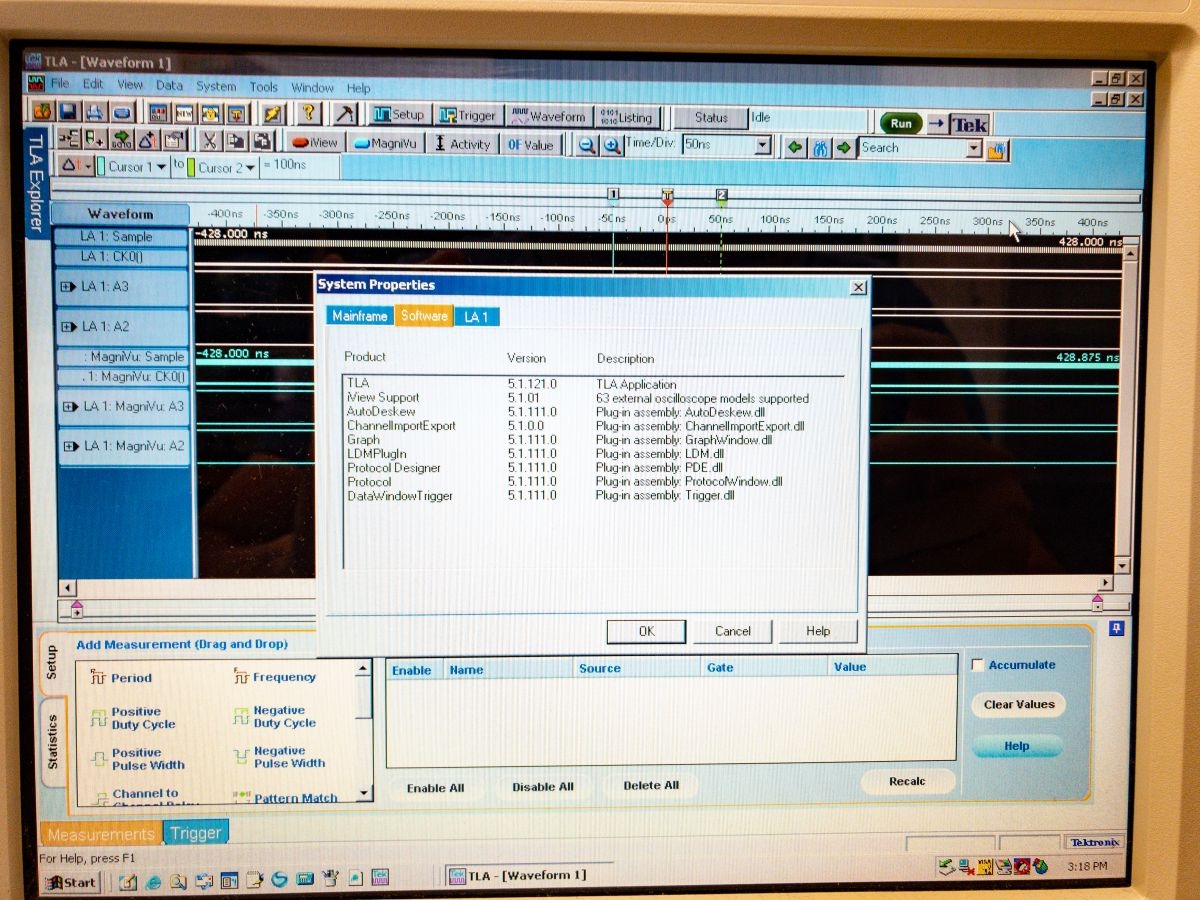This screenshot has width=1200, height=900.
Task: Toggle the Activity indicator button
Action: (462, 144)
